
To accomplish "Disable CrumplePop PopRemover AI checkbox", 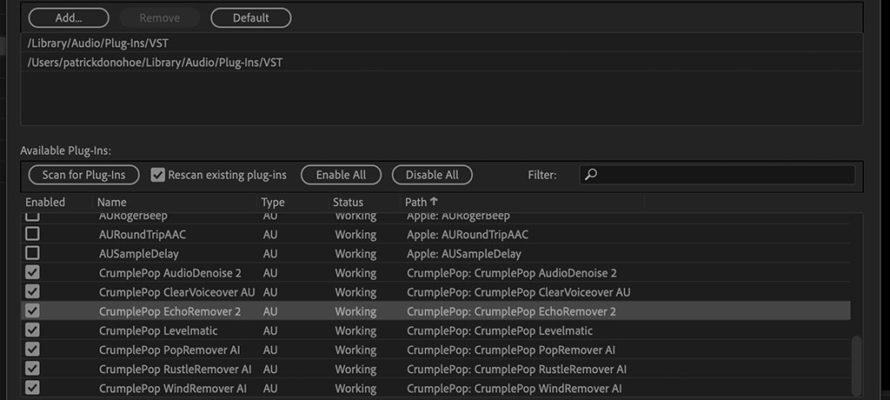I will pyautogui.click(x=33, y=350).
